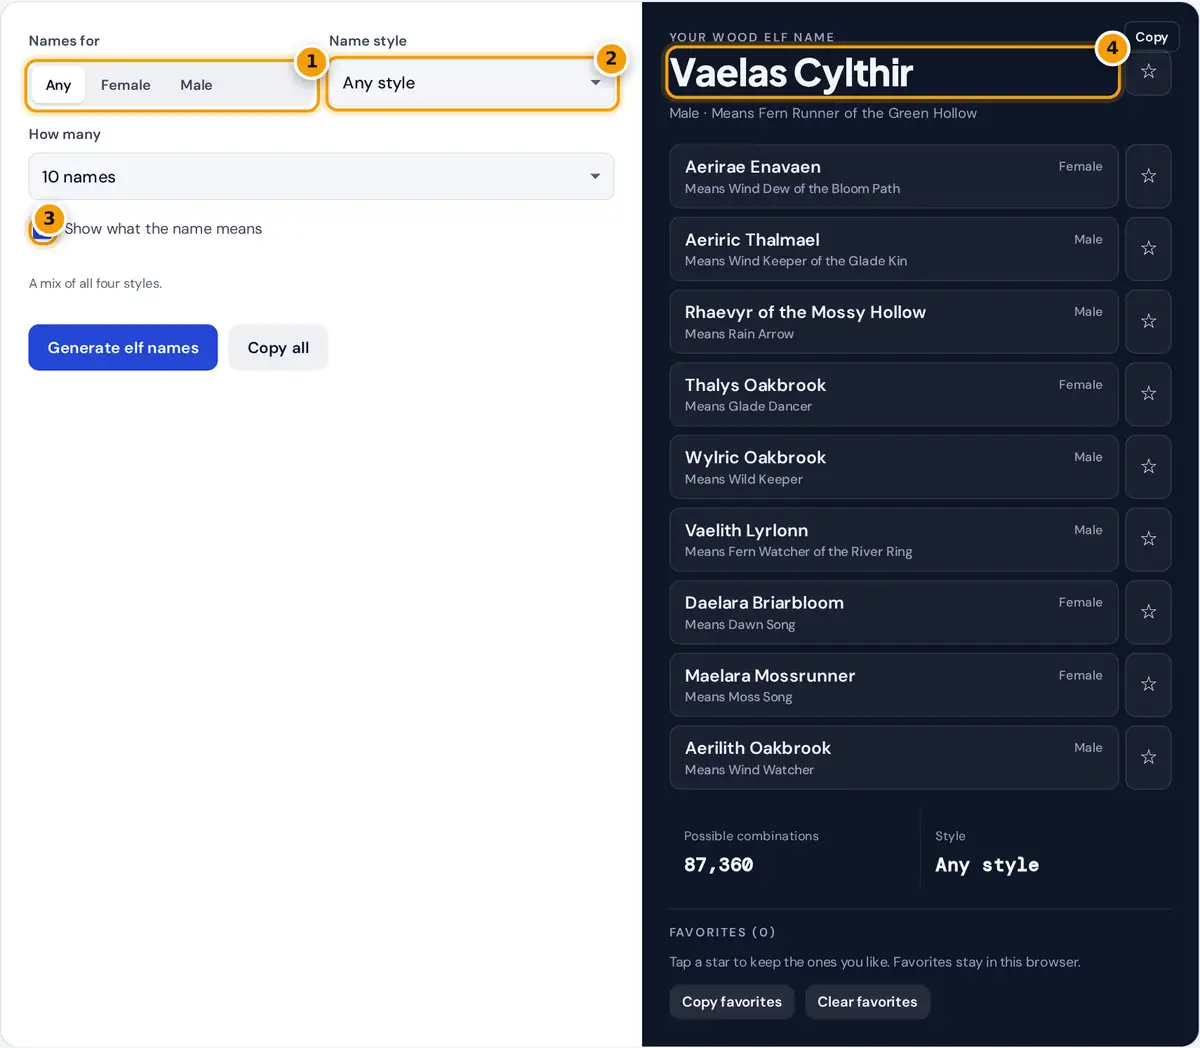Select the Aerirae Enavaen name card

894,176
